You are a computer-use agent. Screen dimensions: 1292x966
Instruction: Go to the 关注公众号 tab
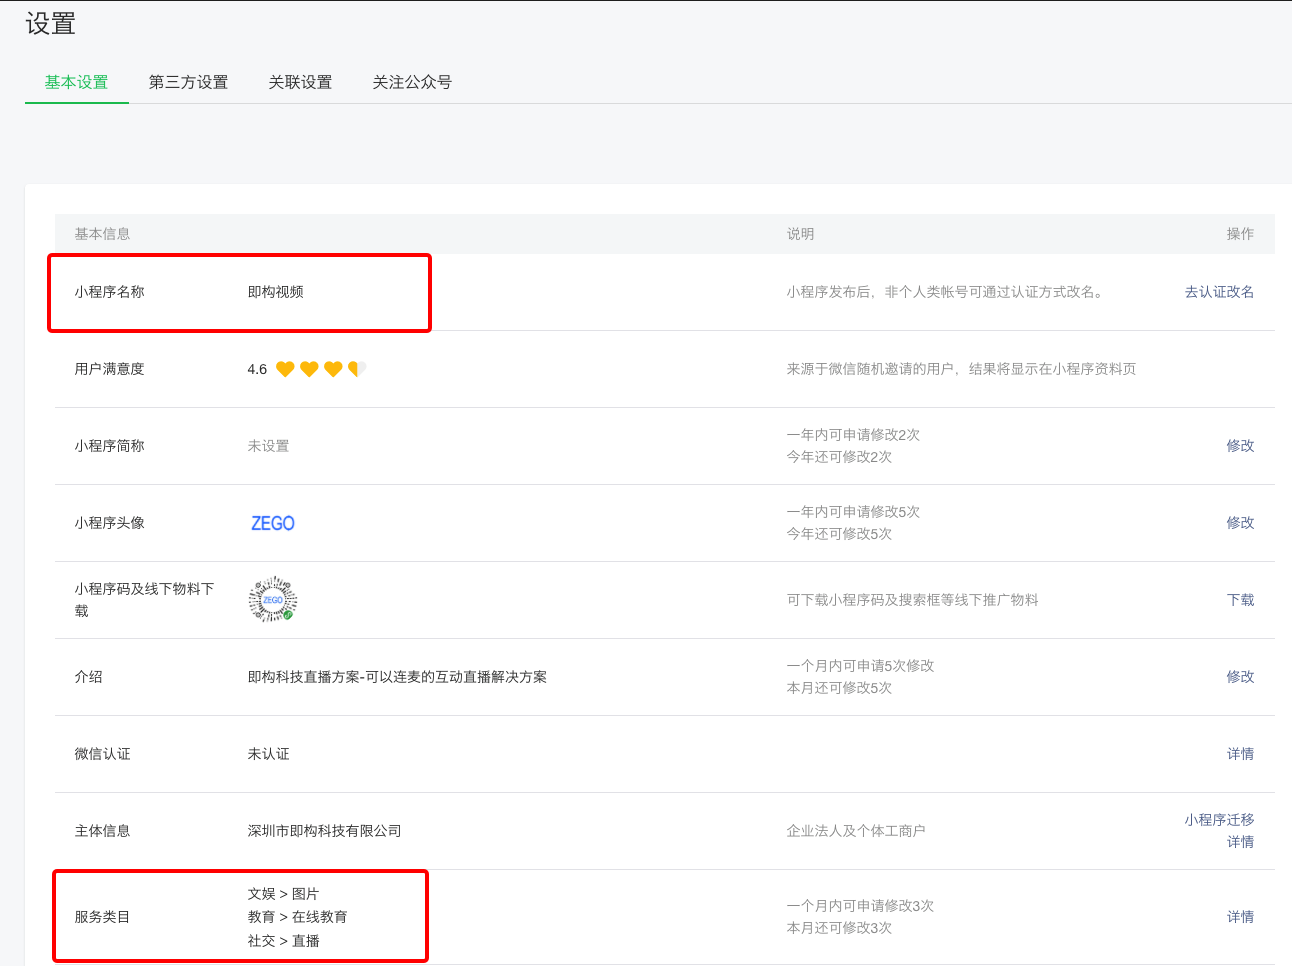tap(412, 82)
